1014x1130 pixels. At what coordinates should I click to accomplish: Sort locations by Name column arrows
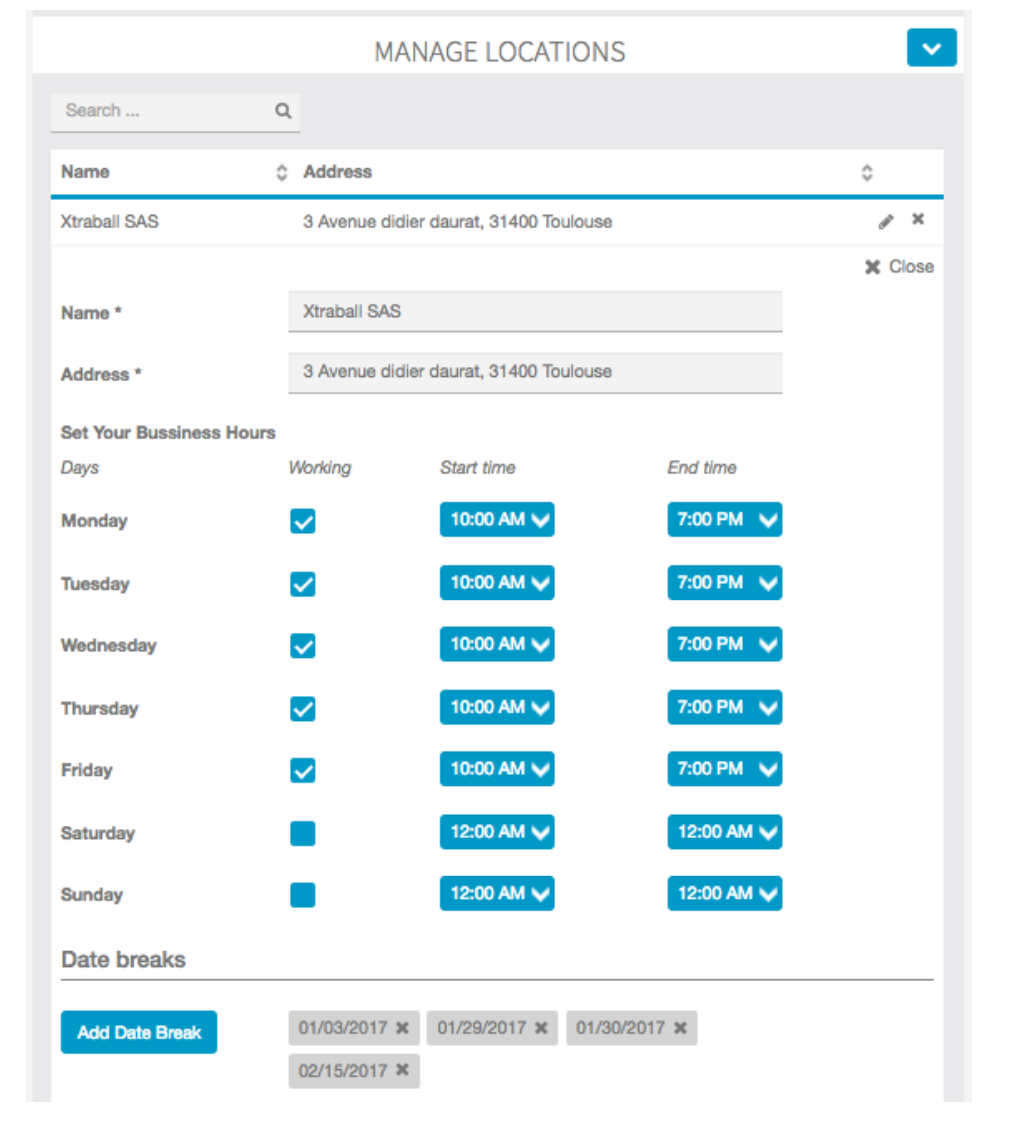281,173
